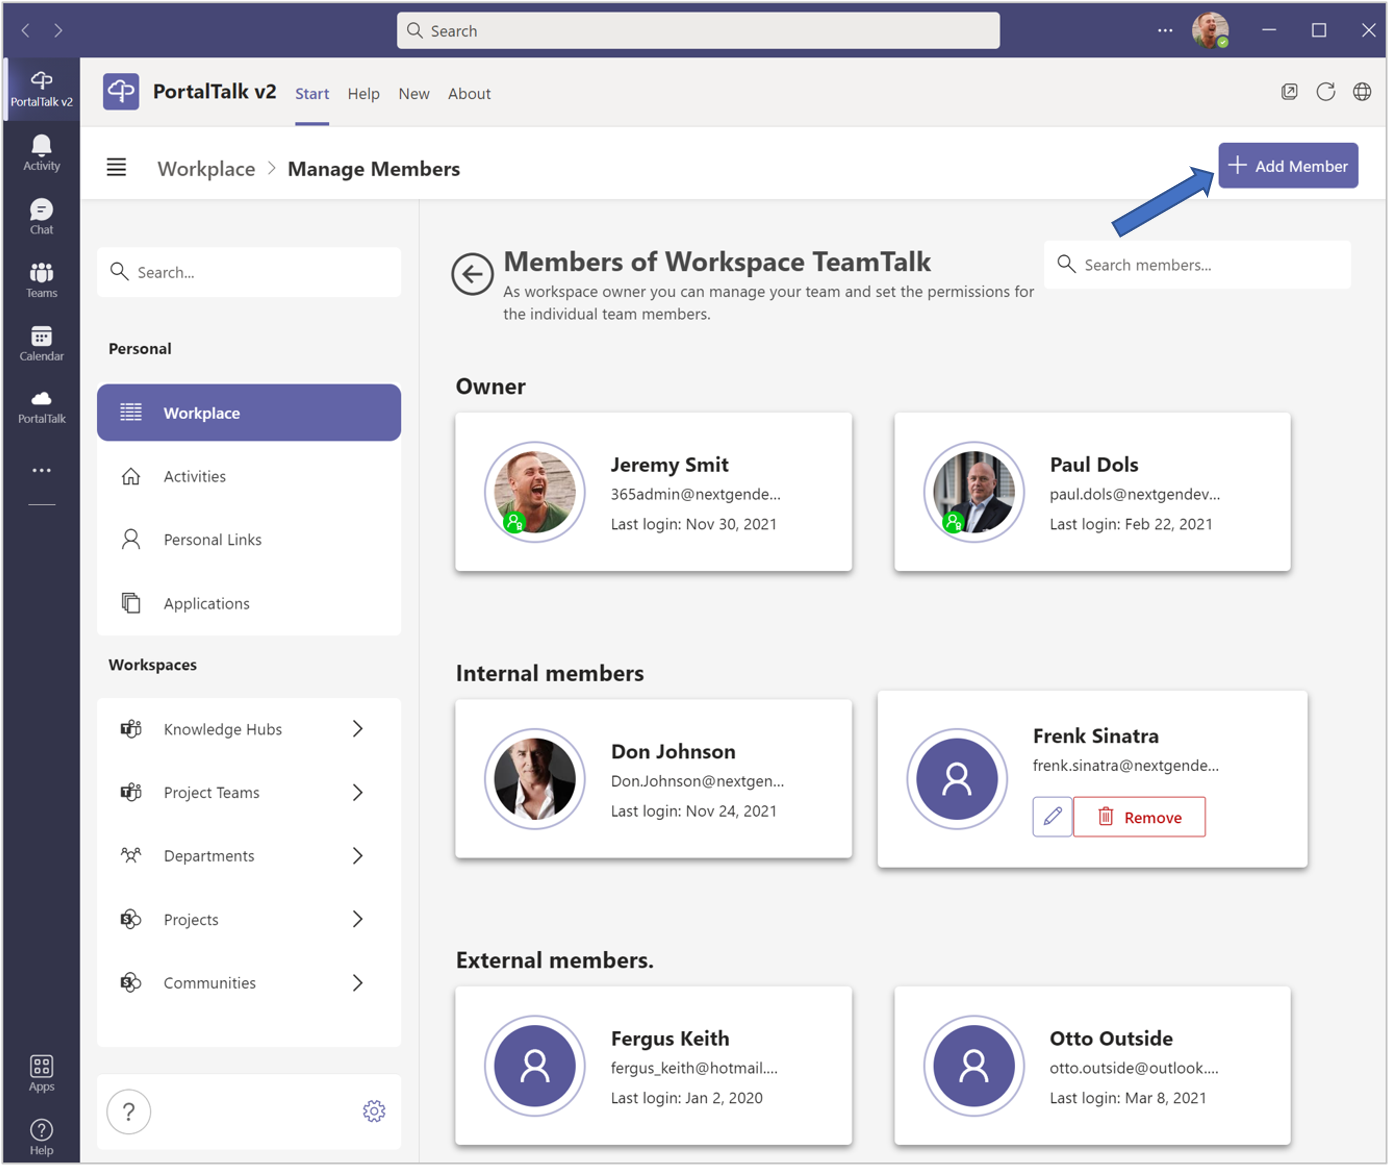
Task: Click Fergus Keith's avatar icon
Action: tap(535, 1067)
